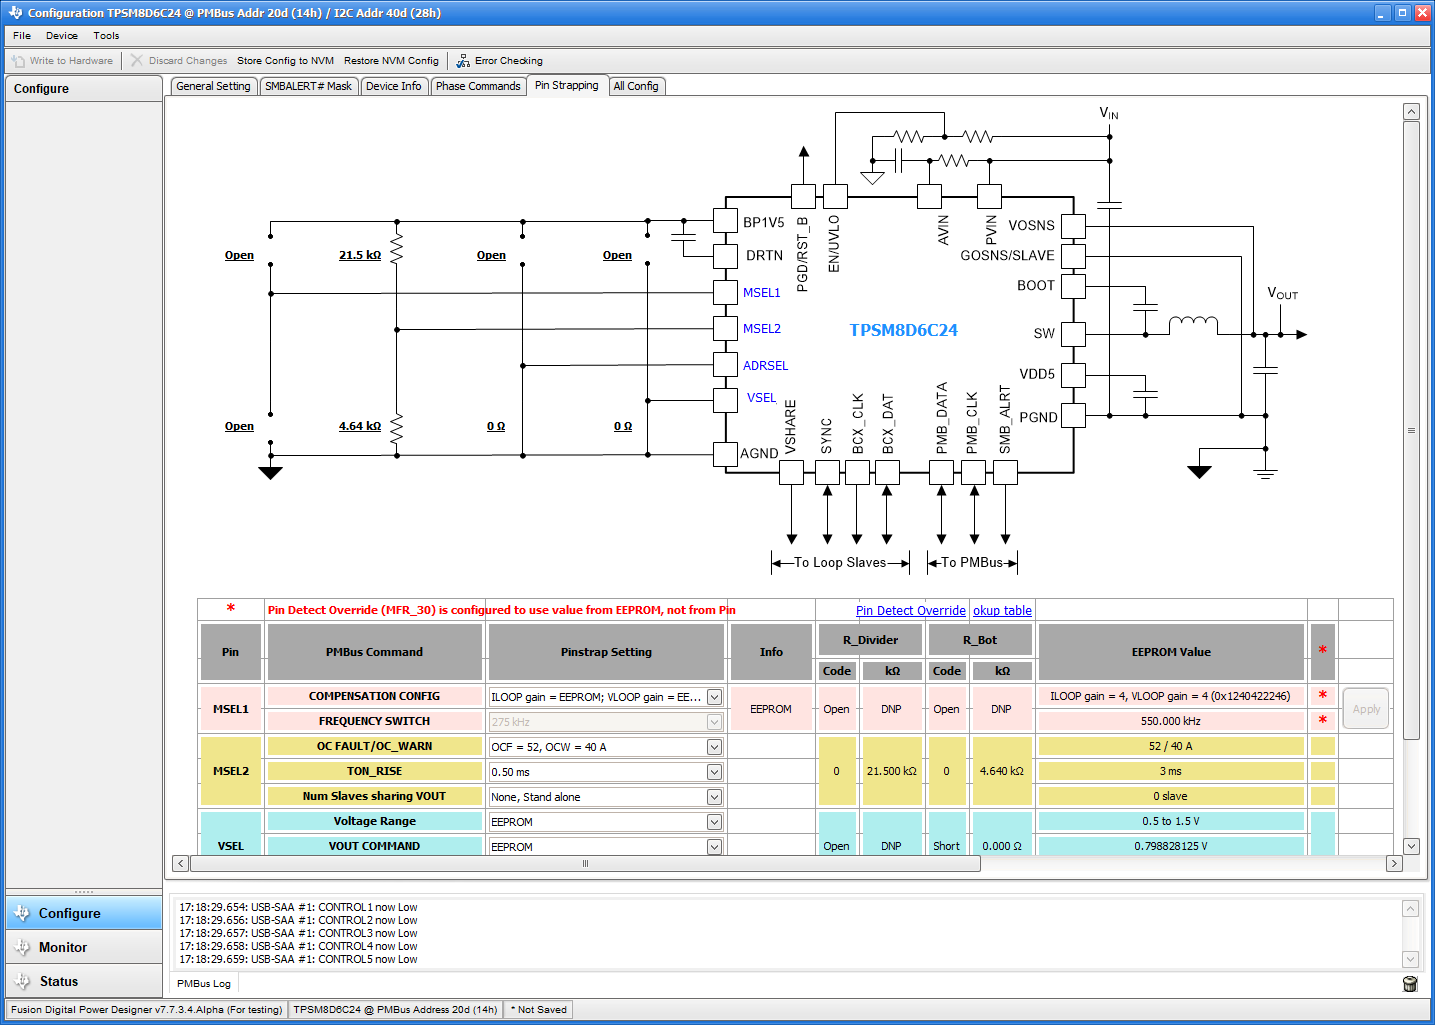
Task: Expand the TON_RISE setting dropdown
Action: 713,771
